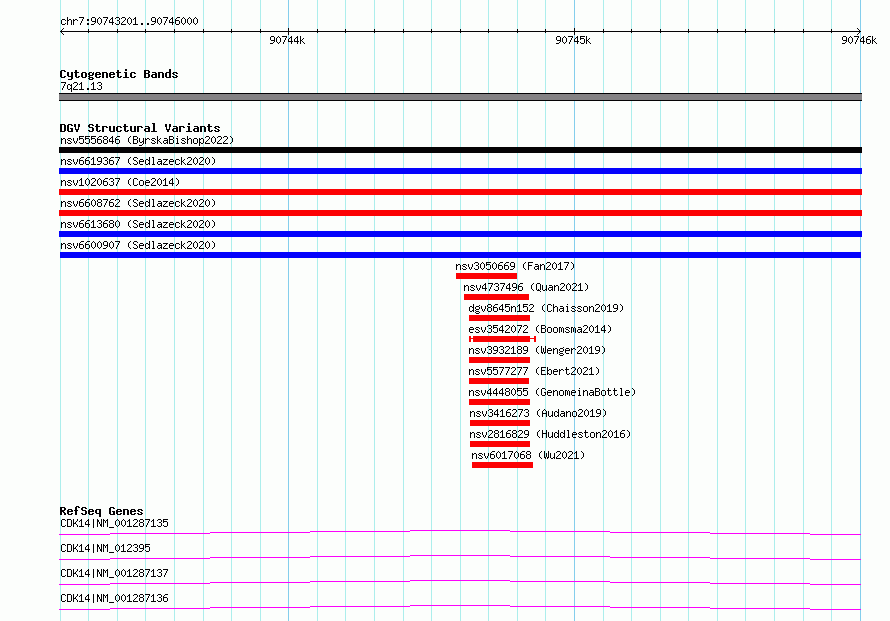
Task: Click the 90746k ruler label
Action: [859, 40]
